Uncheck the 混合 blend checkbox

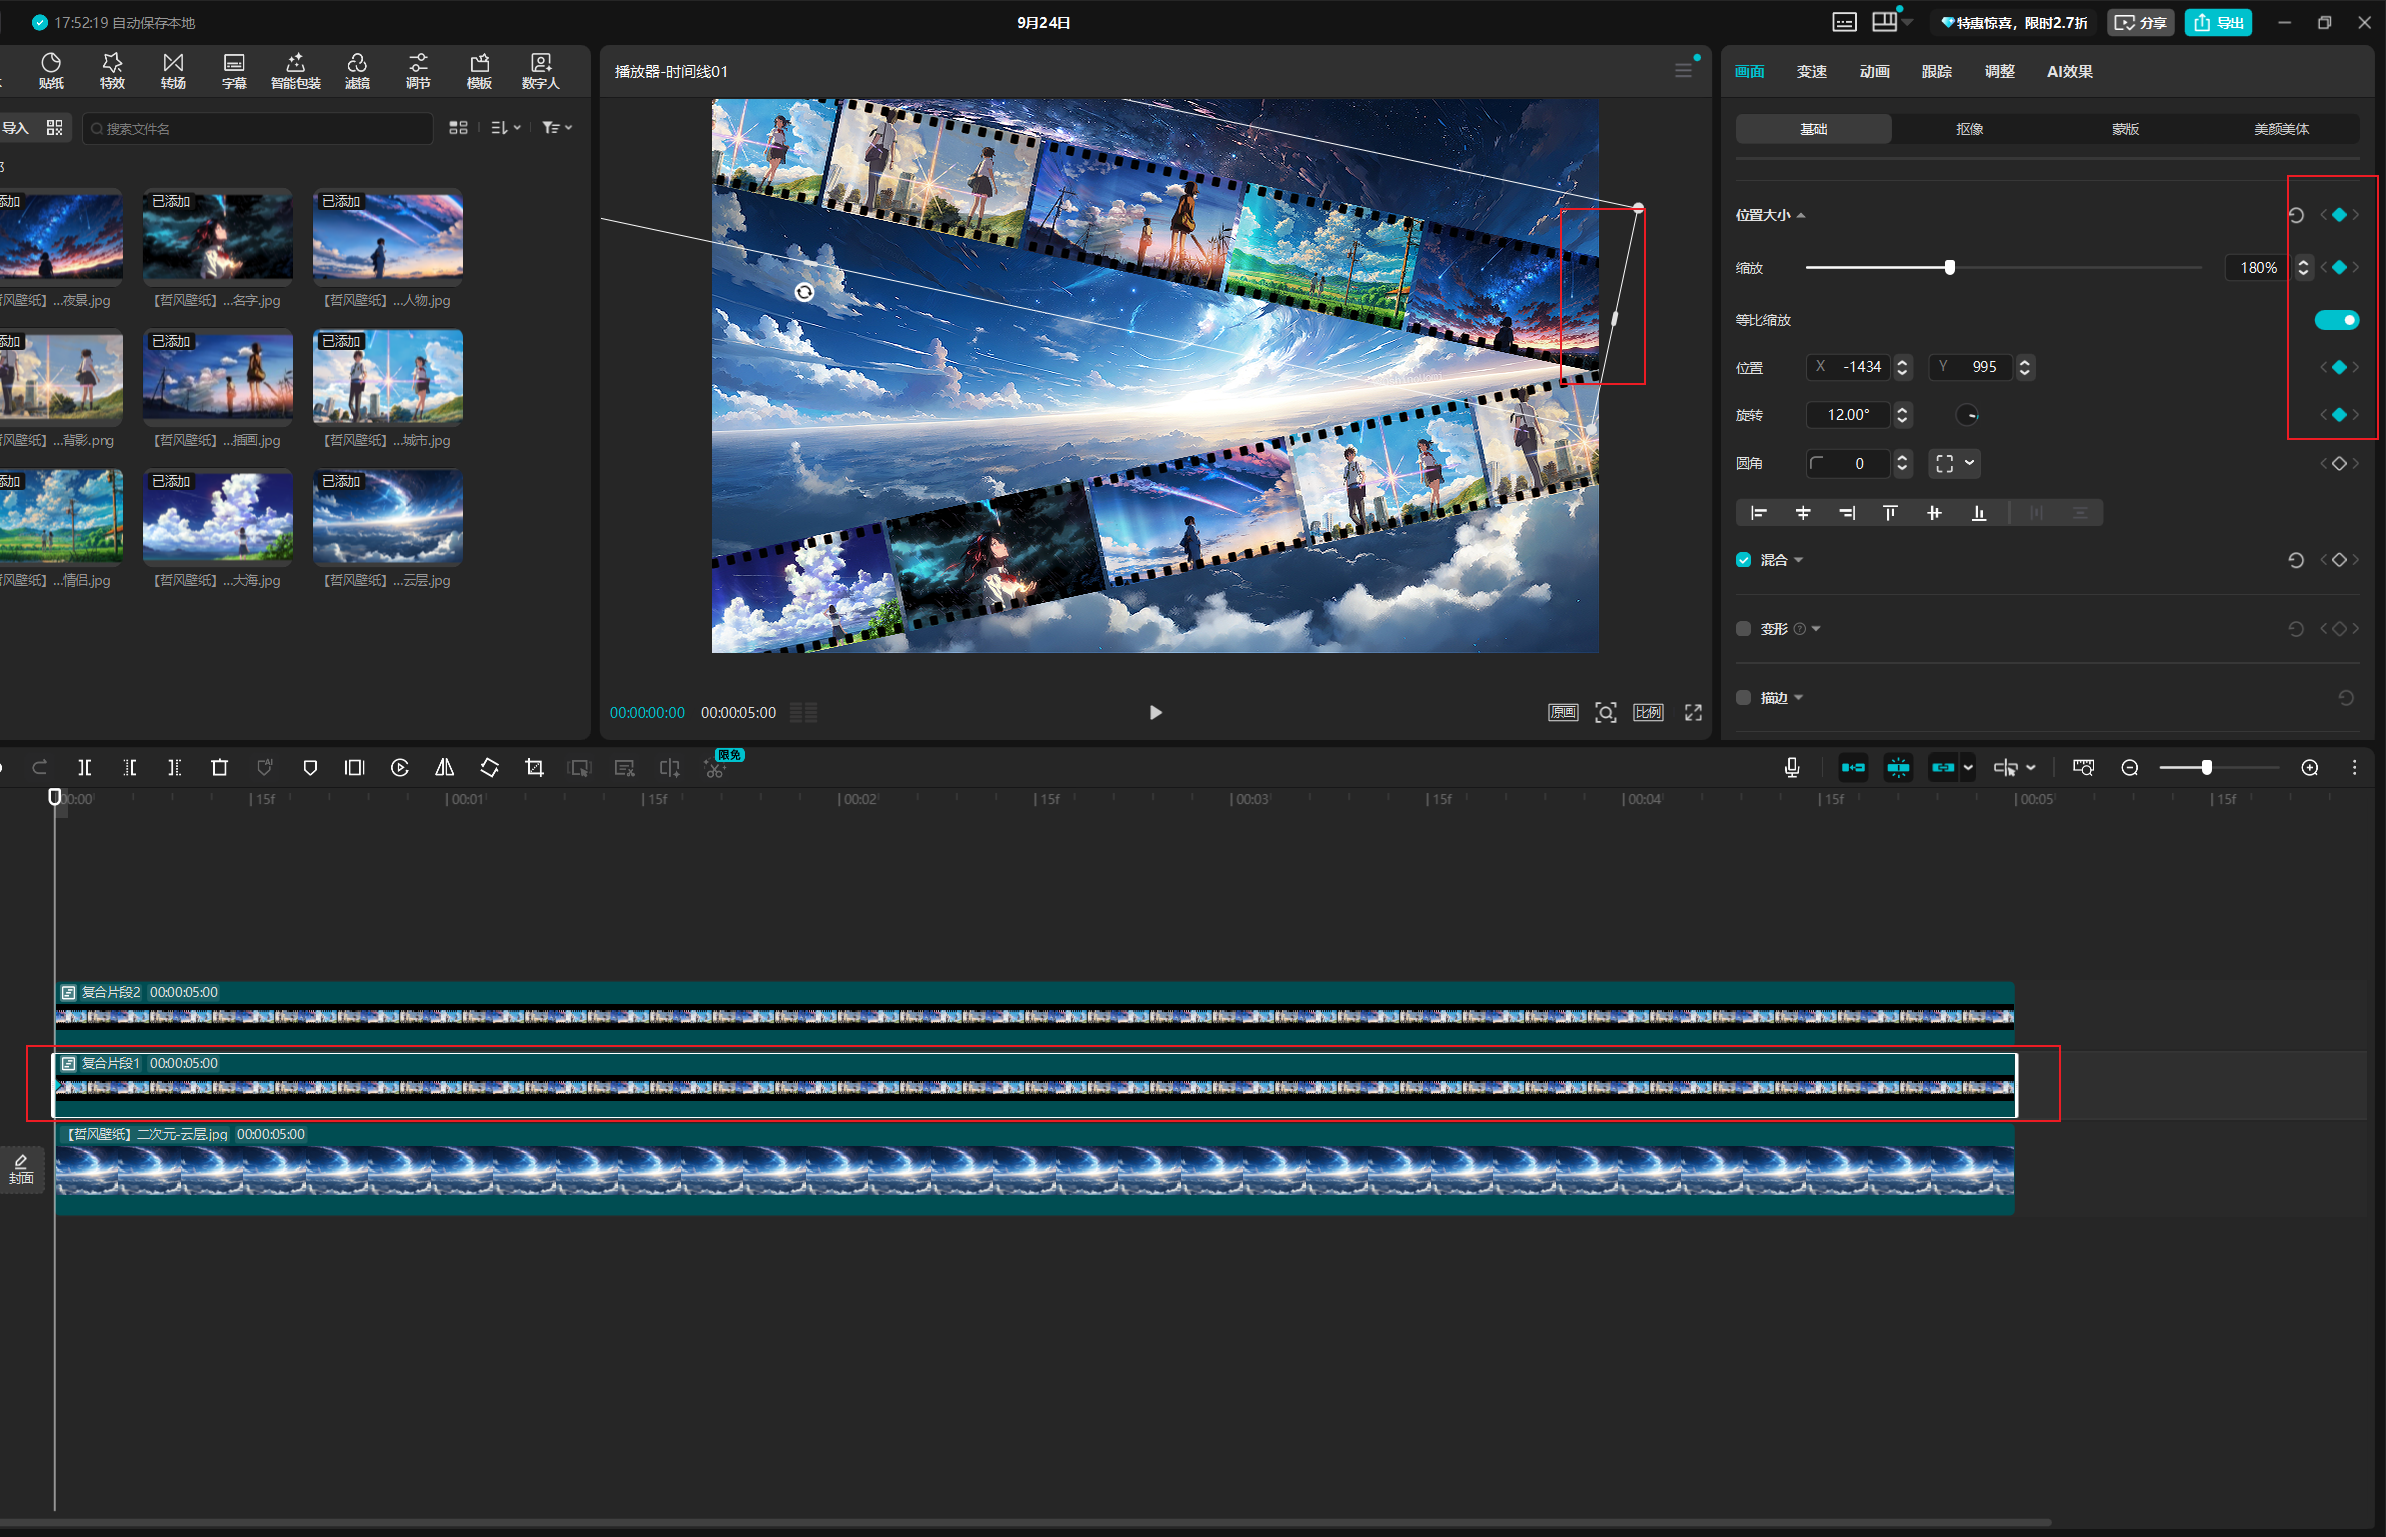(x=1744, y=560)
